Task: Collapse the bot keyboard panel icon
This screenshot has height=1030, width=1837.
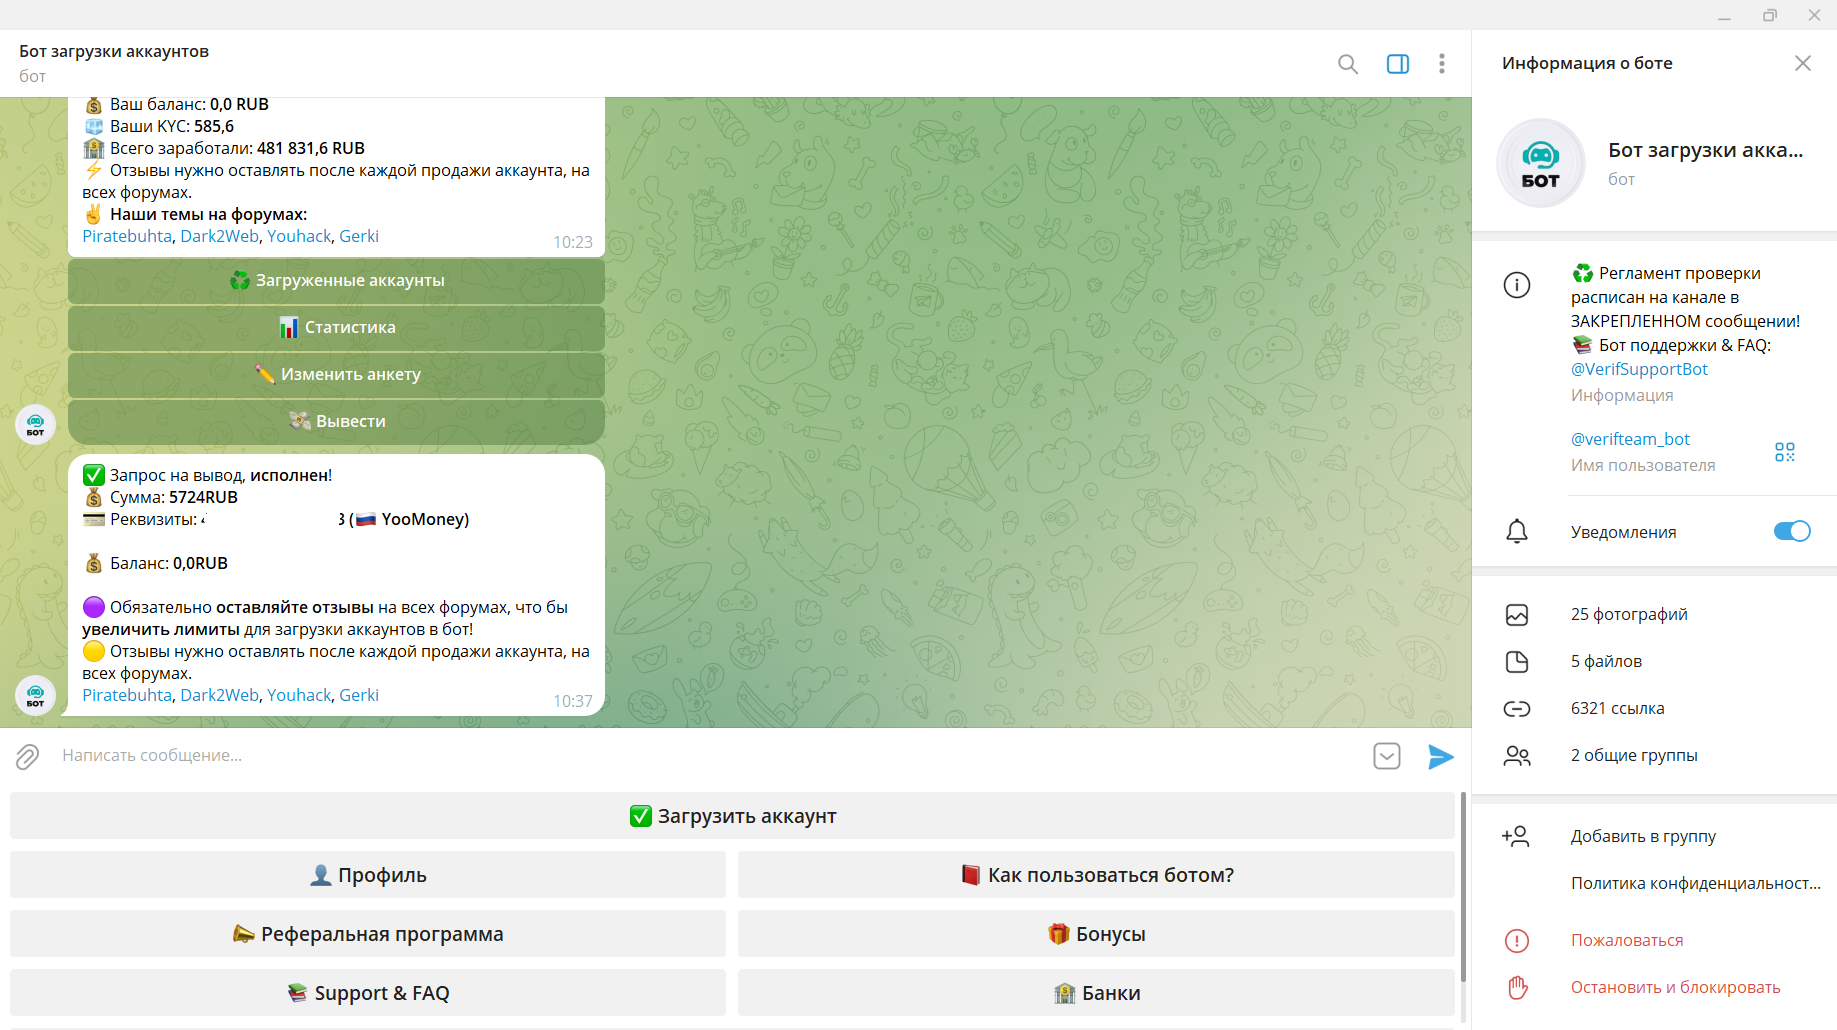Action: coord(1386,756)
